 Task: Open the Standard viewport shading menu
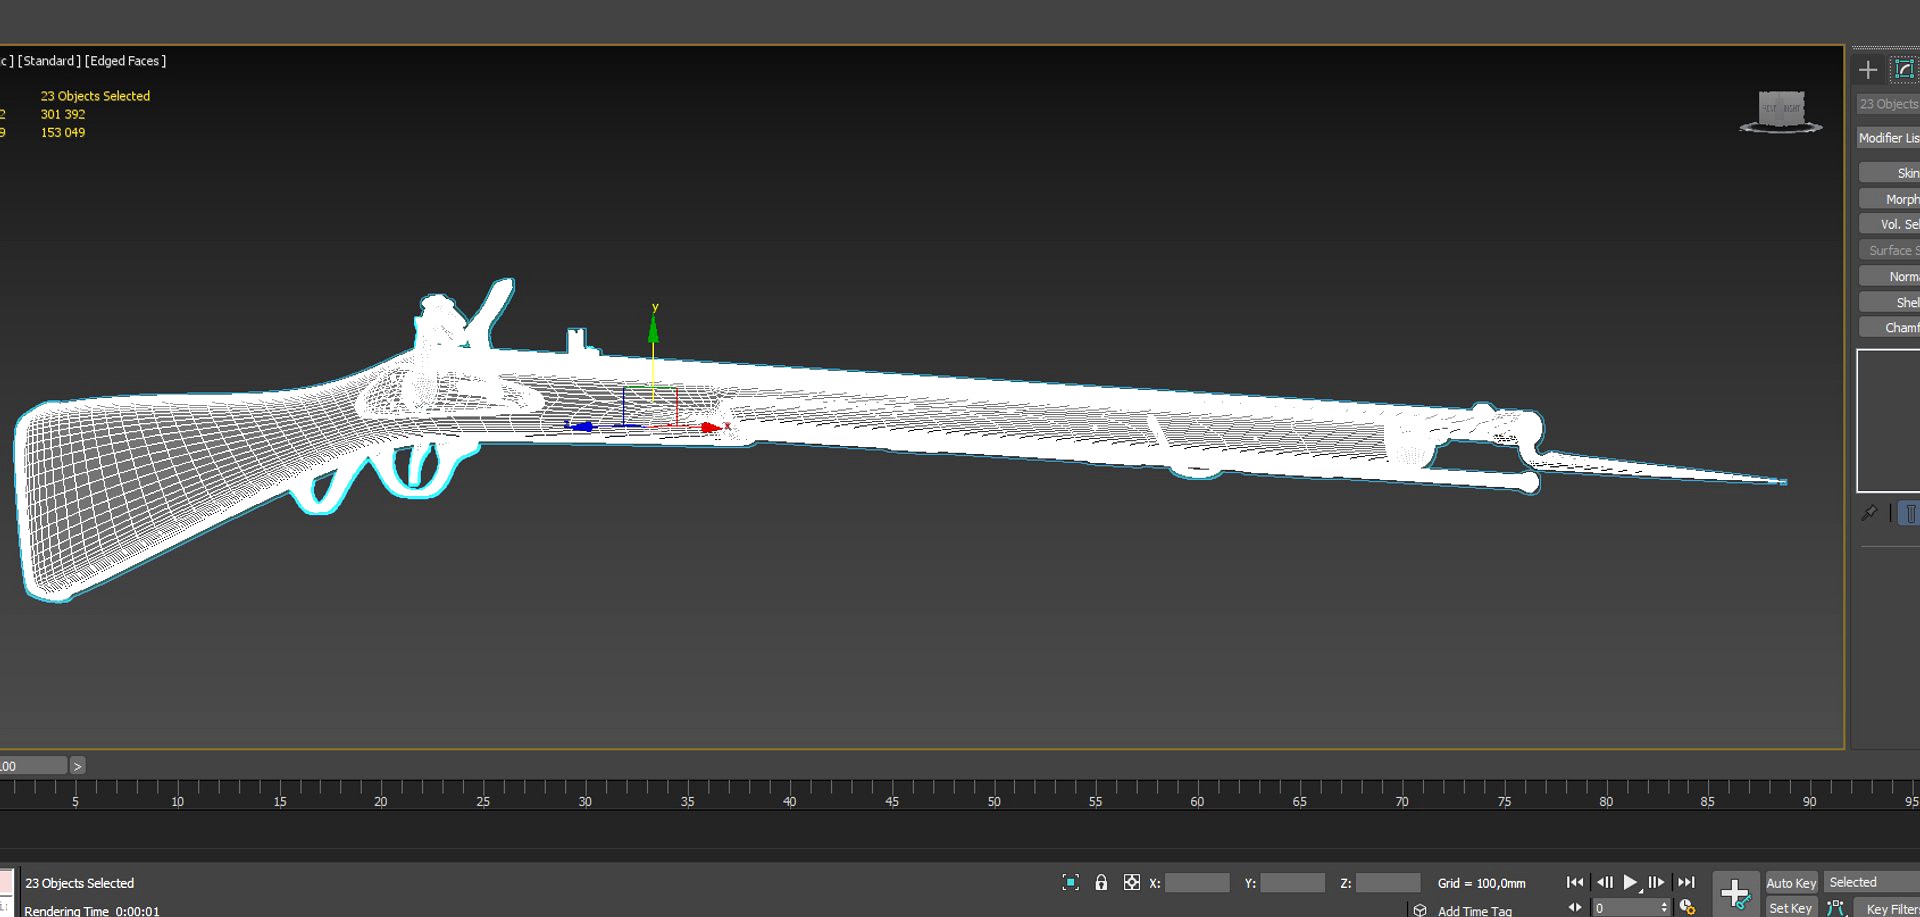coord(49,61)
